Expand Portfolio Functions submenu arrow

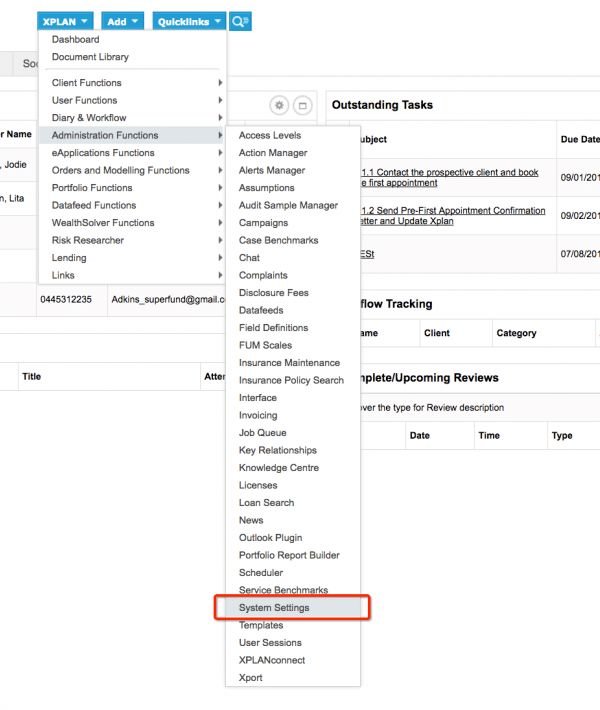click(220, 187)
